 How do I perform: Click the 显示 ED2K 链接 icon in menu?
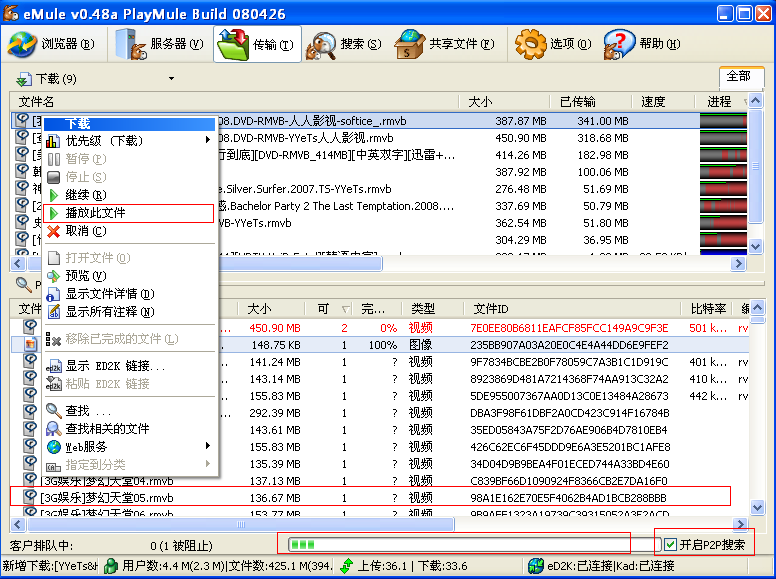[x=53, y=366]
